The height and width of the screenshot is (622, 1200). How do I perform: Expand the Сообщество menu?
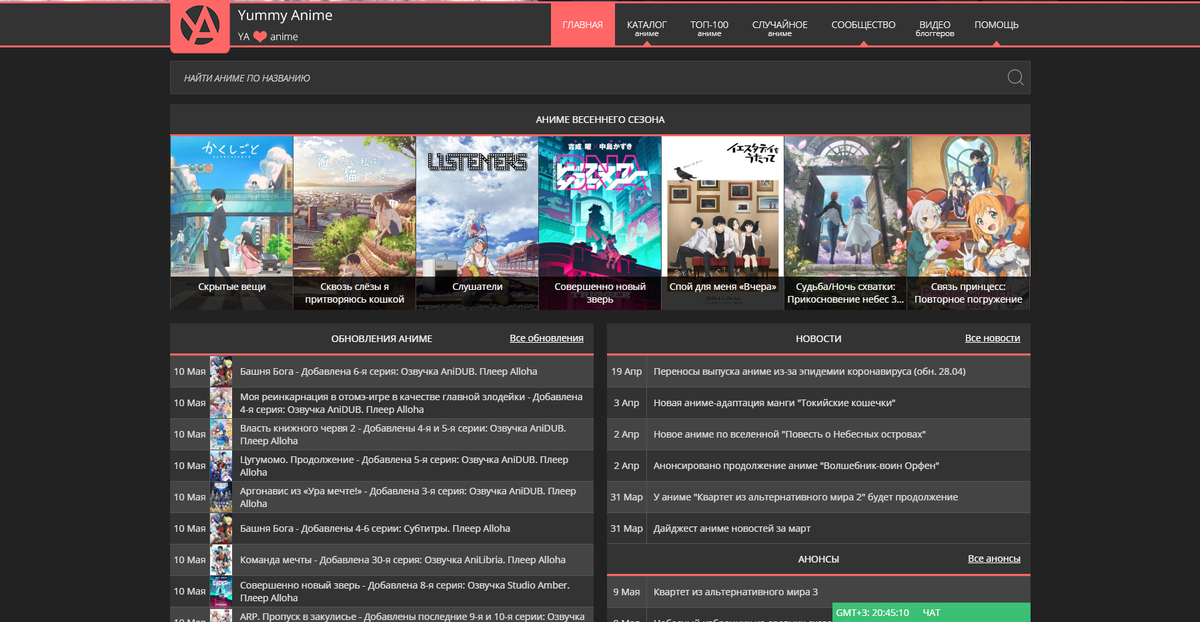(x=863, y=25)
